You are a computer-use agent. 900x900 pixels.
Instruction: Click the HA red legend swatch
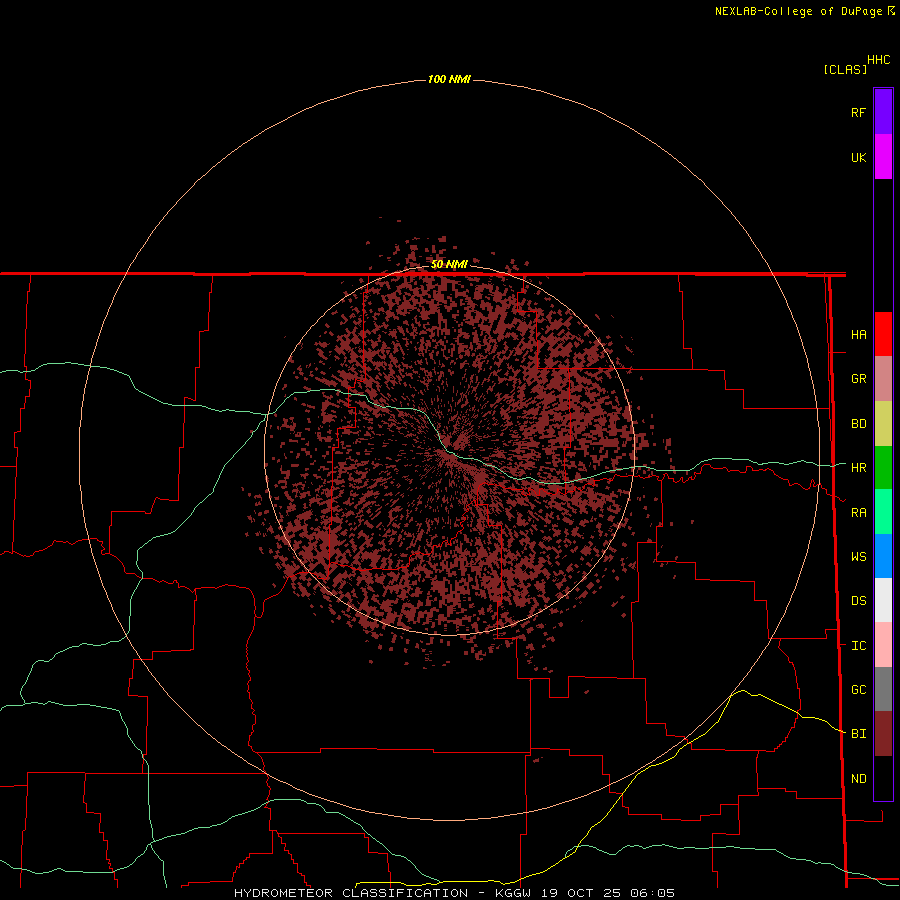point(883,334)
